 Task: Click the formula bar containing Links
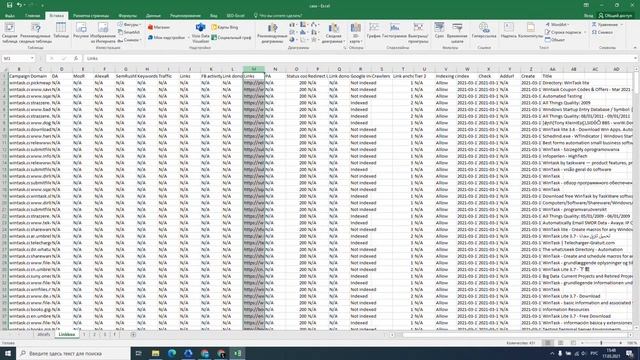(359, 58)
